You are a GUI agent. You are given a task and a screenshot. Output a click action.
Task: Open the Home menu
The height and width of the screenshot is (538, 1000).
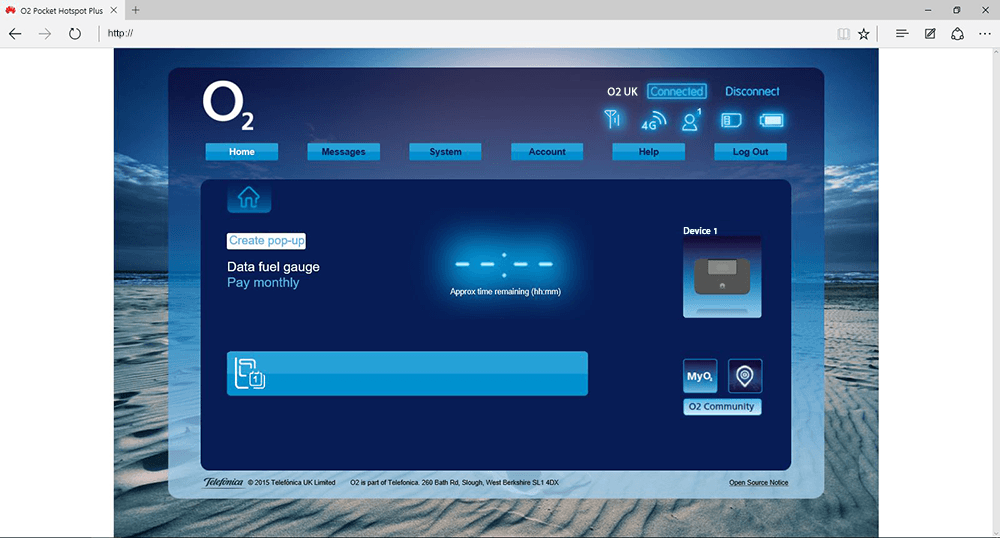[x=242, y=152]
